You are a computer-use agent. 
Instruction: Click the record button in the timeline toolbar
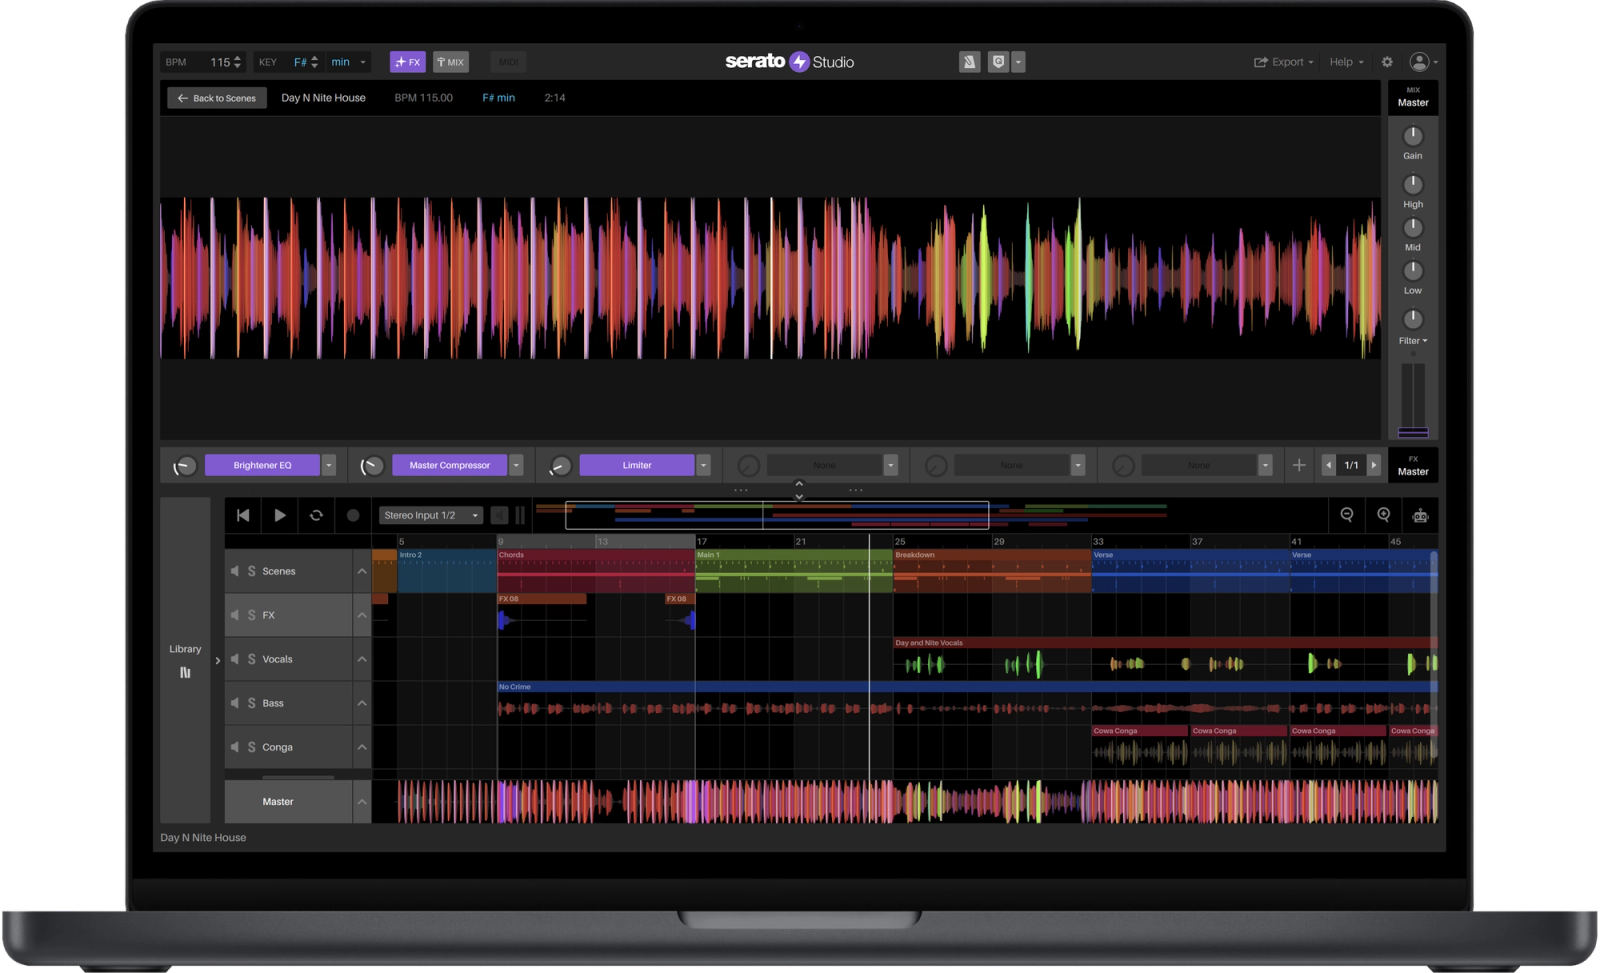coord(352,515)
